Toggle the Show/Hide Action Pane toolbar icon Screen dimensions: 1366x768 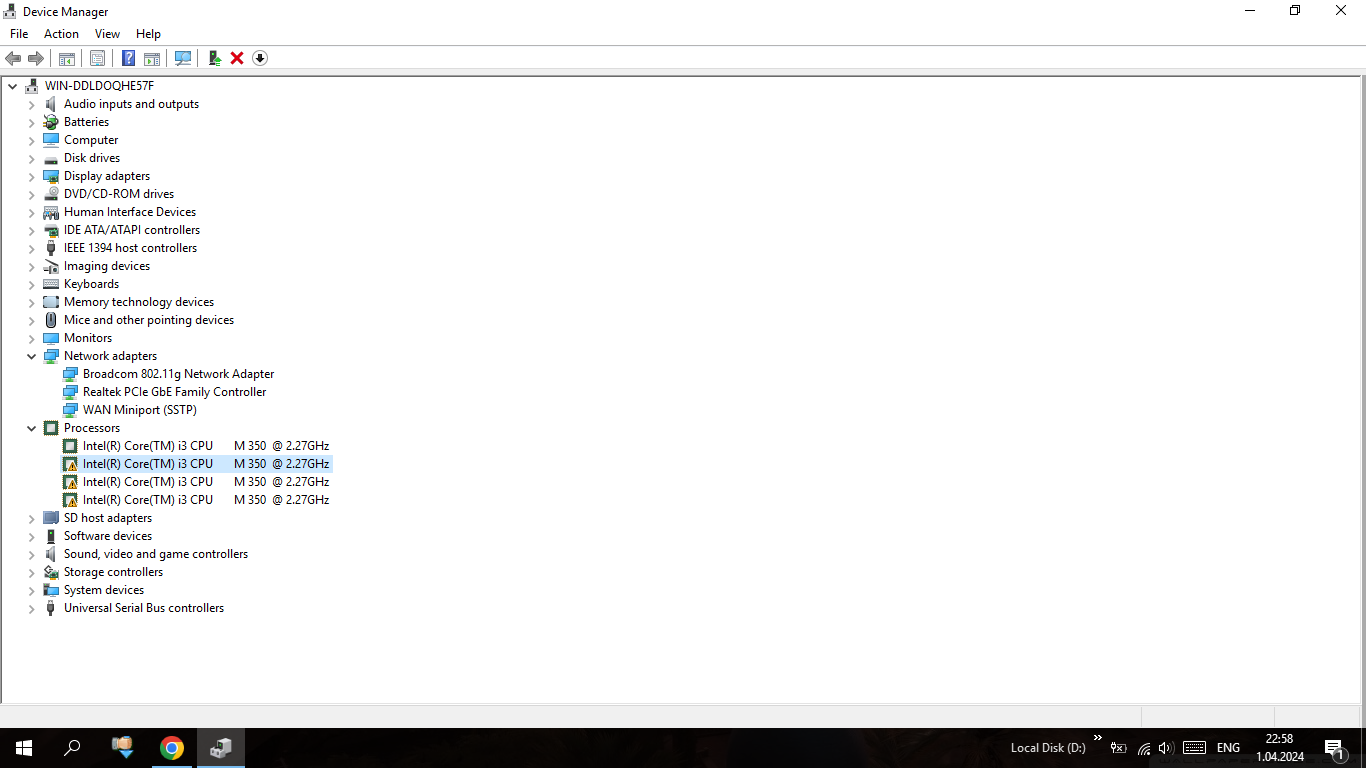click(x=152, y=58)
